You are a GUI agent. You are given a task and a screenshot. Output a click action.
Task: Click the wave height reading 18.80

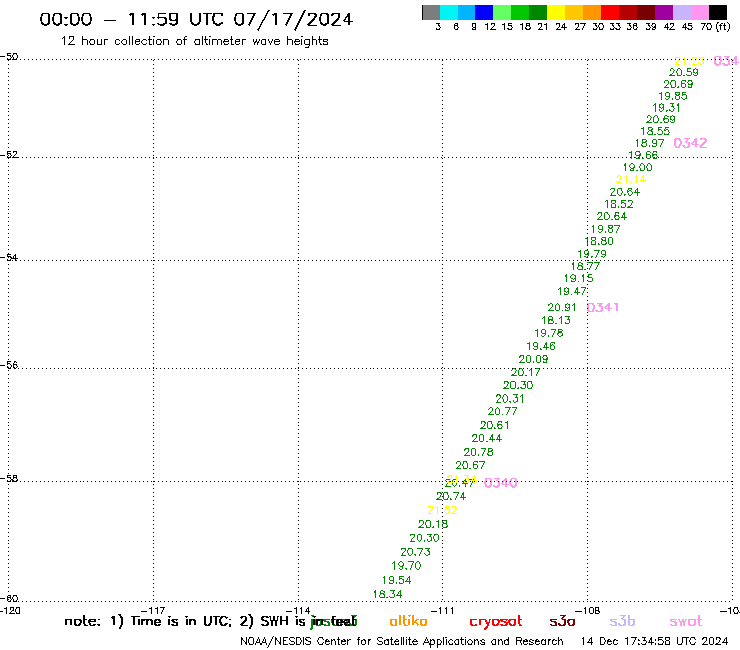[599, 241]
